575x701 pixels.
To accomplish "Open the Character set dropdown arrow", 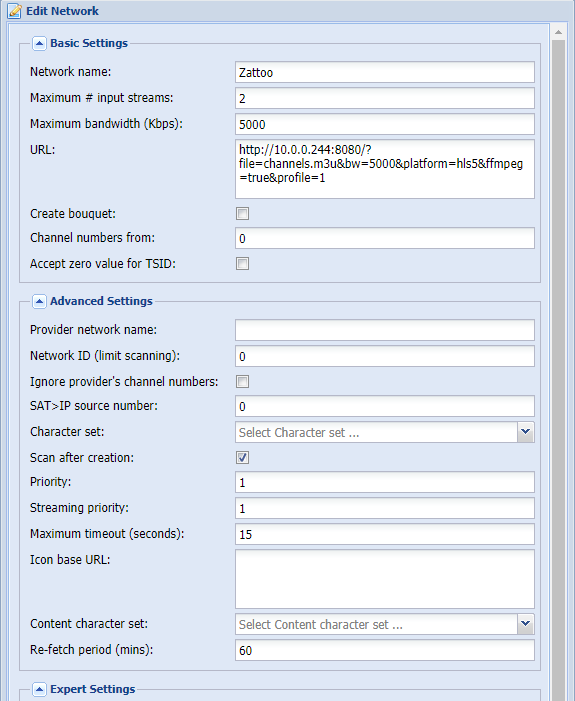I will coord(526,432).
